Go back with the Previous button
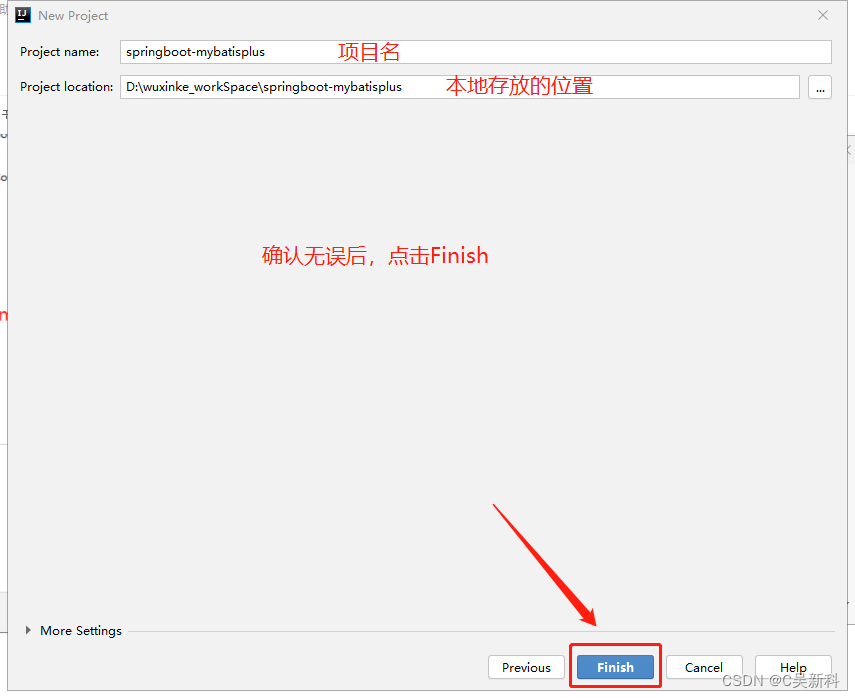 pyautogui.click(x=526, y=667)
